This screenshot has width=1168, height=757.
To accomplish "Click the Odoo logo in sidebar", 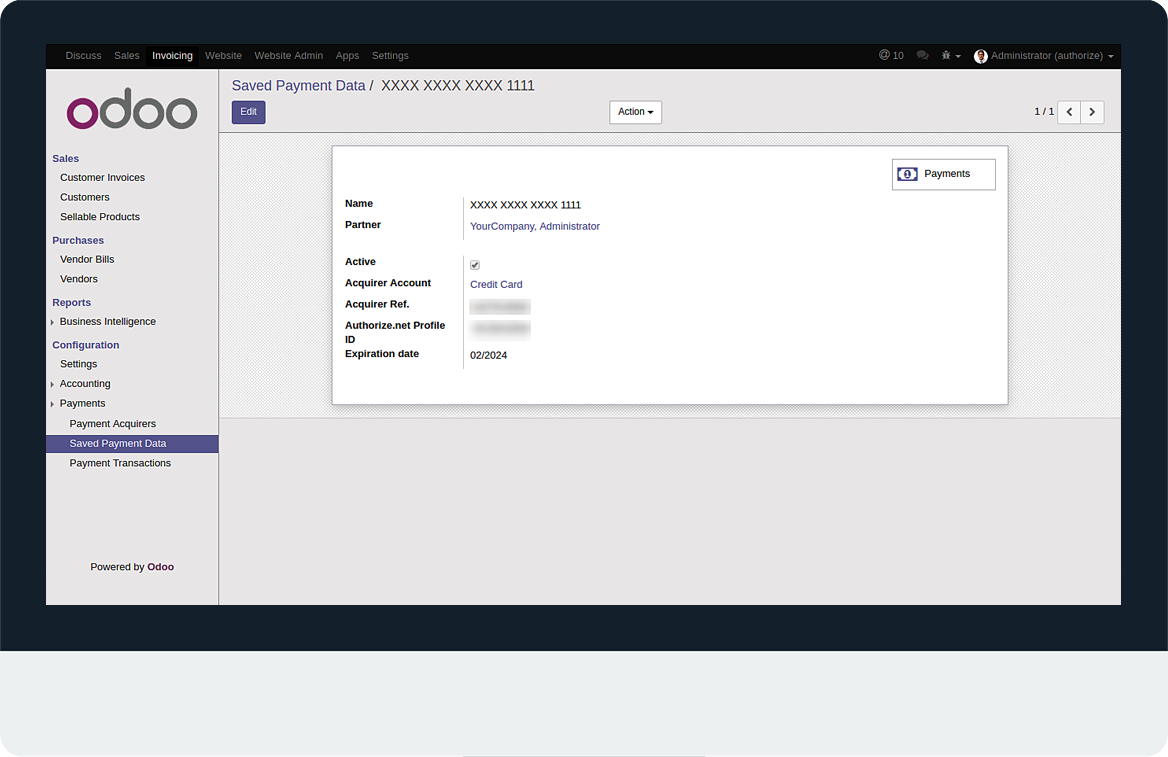I will pos(132,109).
